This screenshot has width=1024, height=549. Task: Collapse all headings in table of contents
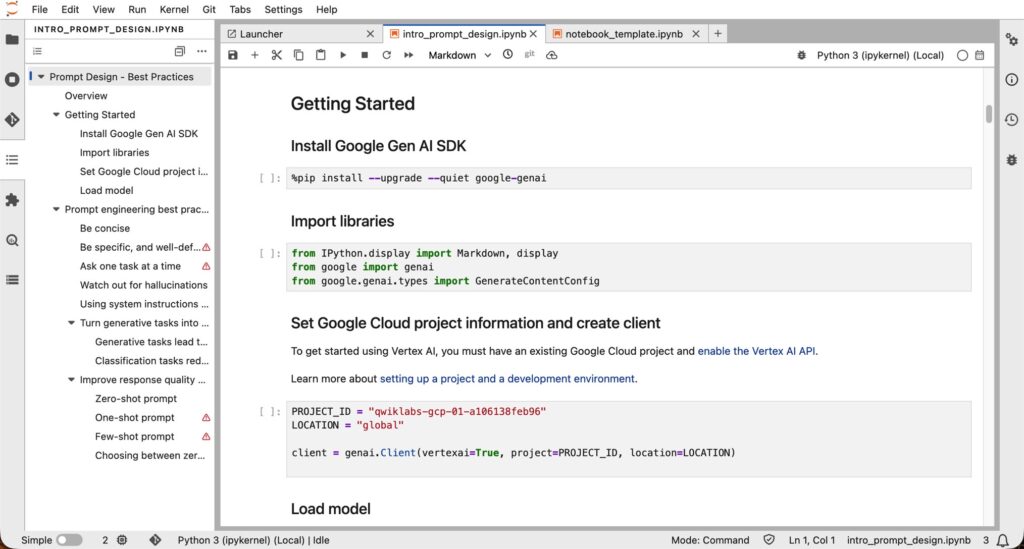point(180,51)
